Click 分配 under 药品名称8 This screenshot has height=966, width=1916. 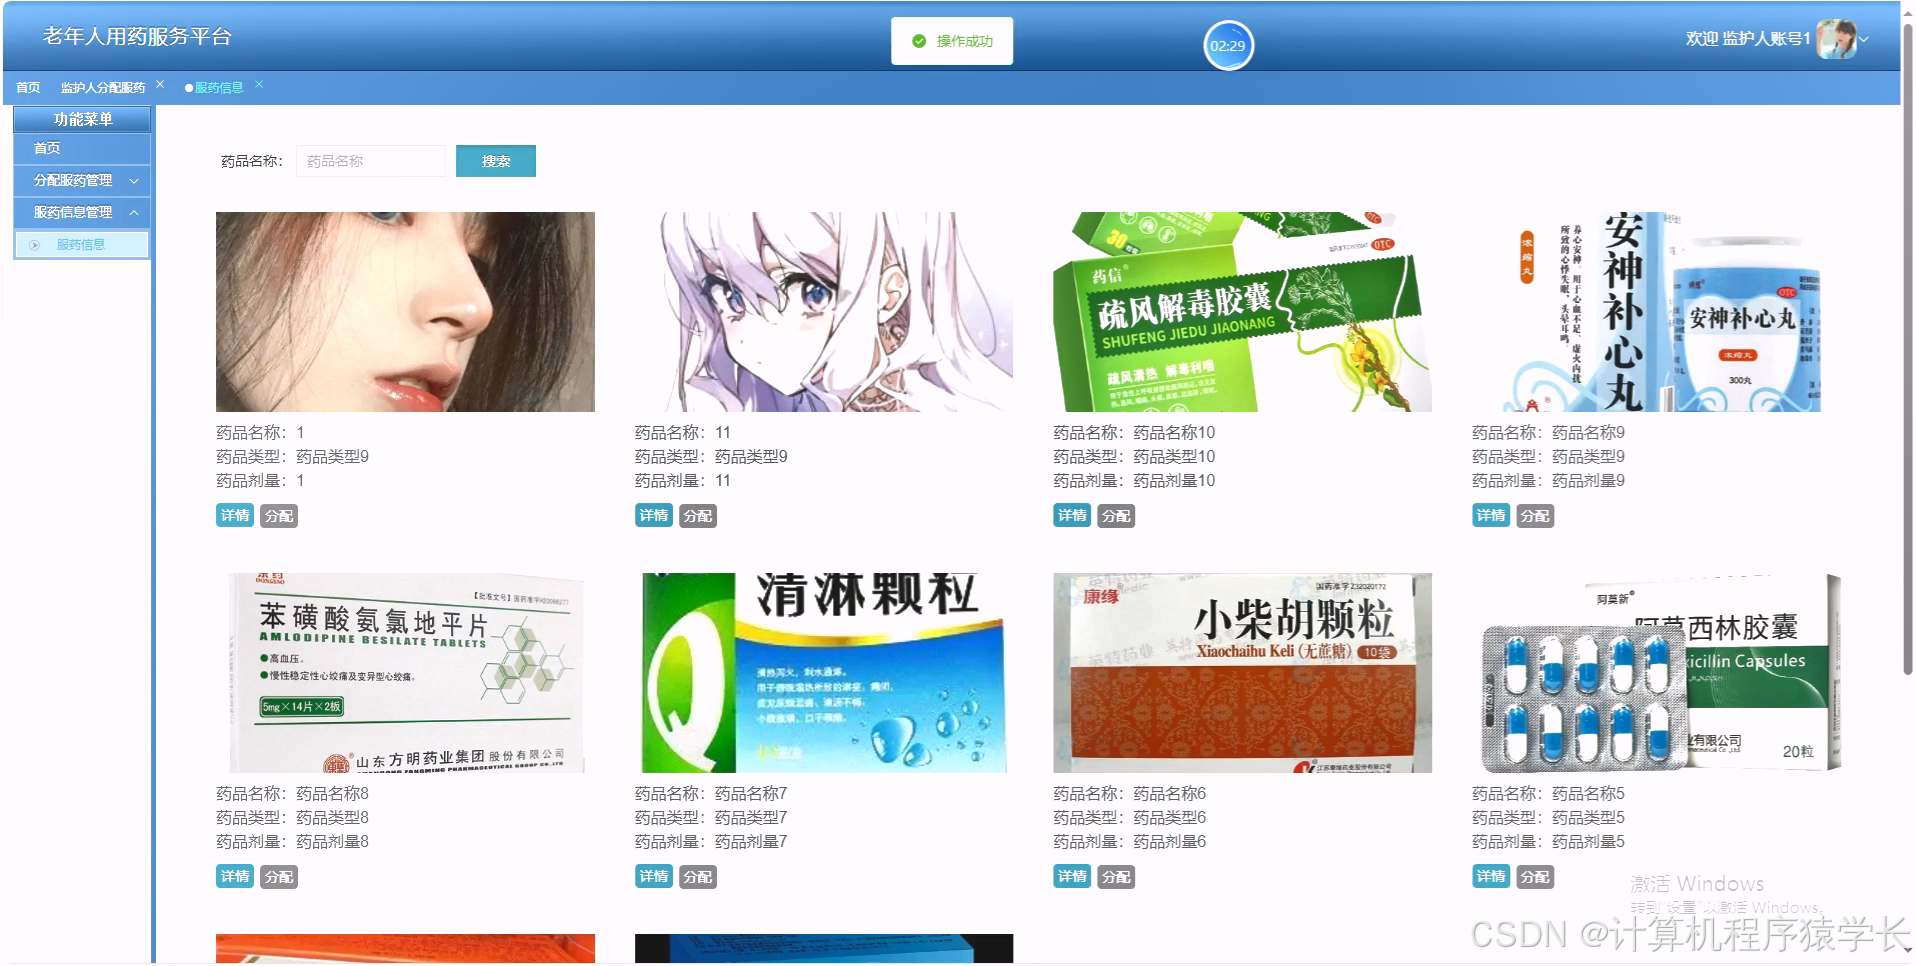tap(279, 875)
